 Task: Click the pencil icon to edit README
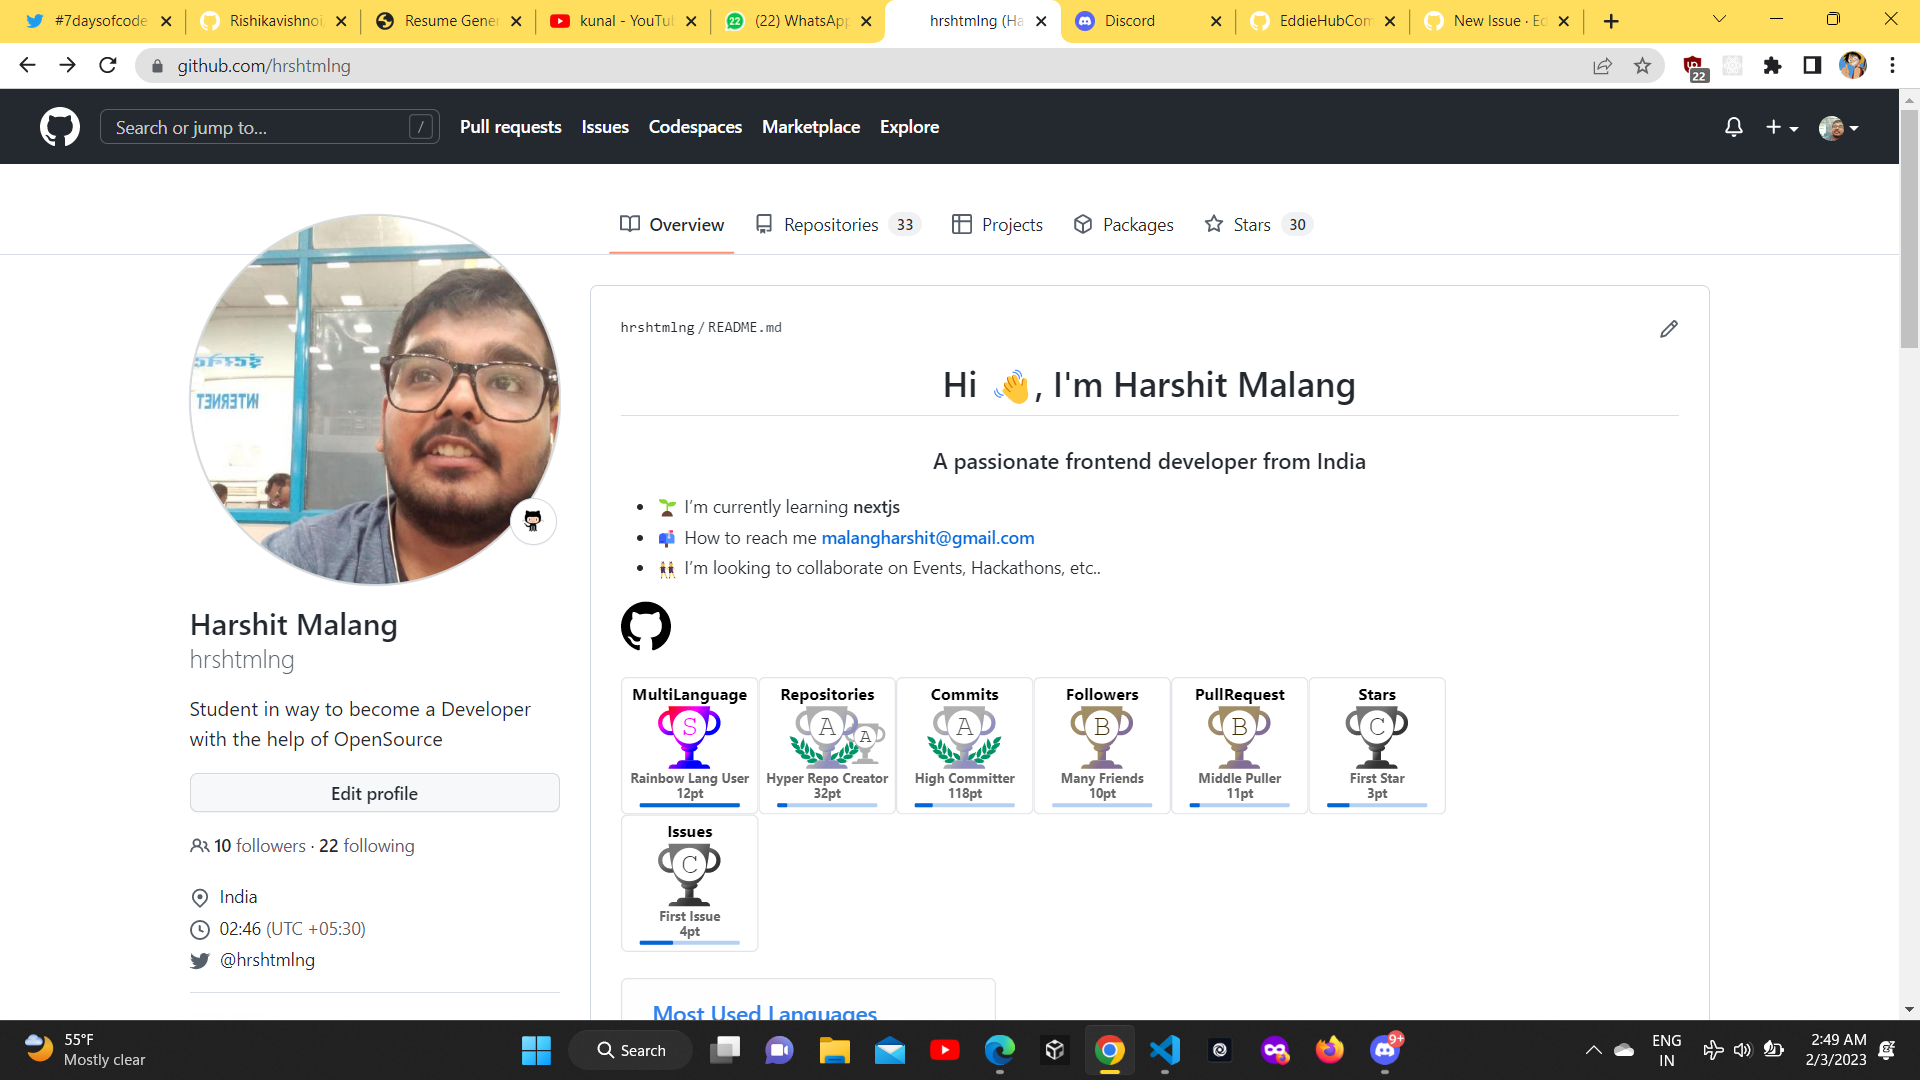click(x=1668, y=328)
